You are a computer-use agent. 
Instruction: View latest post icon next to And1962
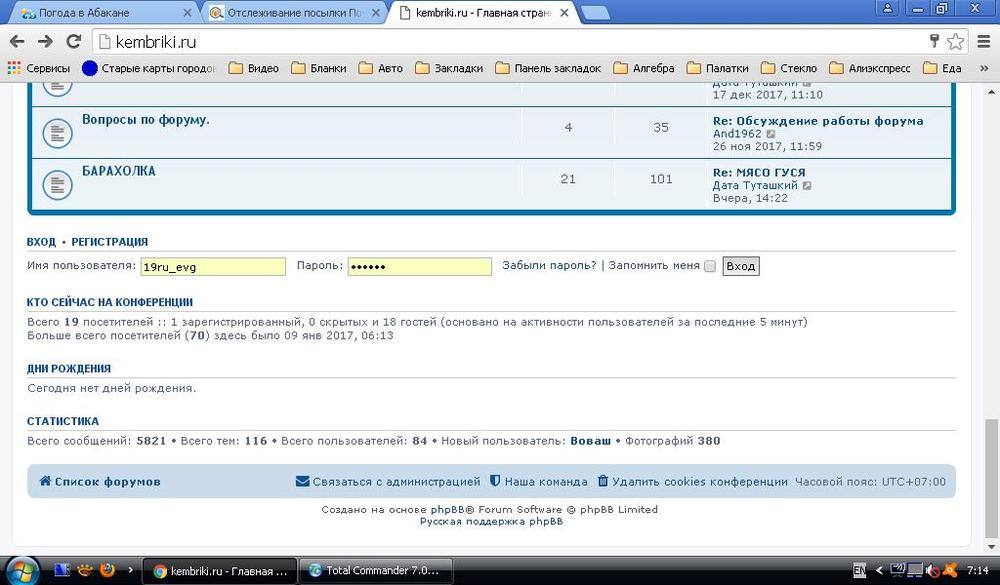pos(771,134)
